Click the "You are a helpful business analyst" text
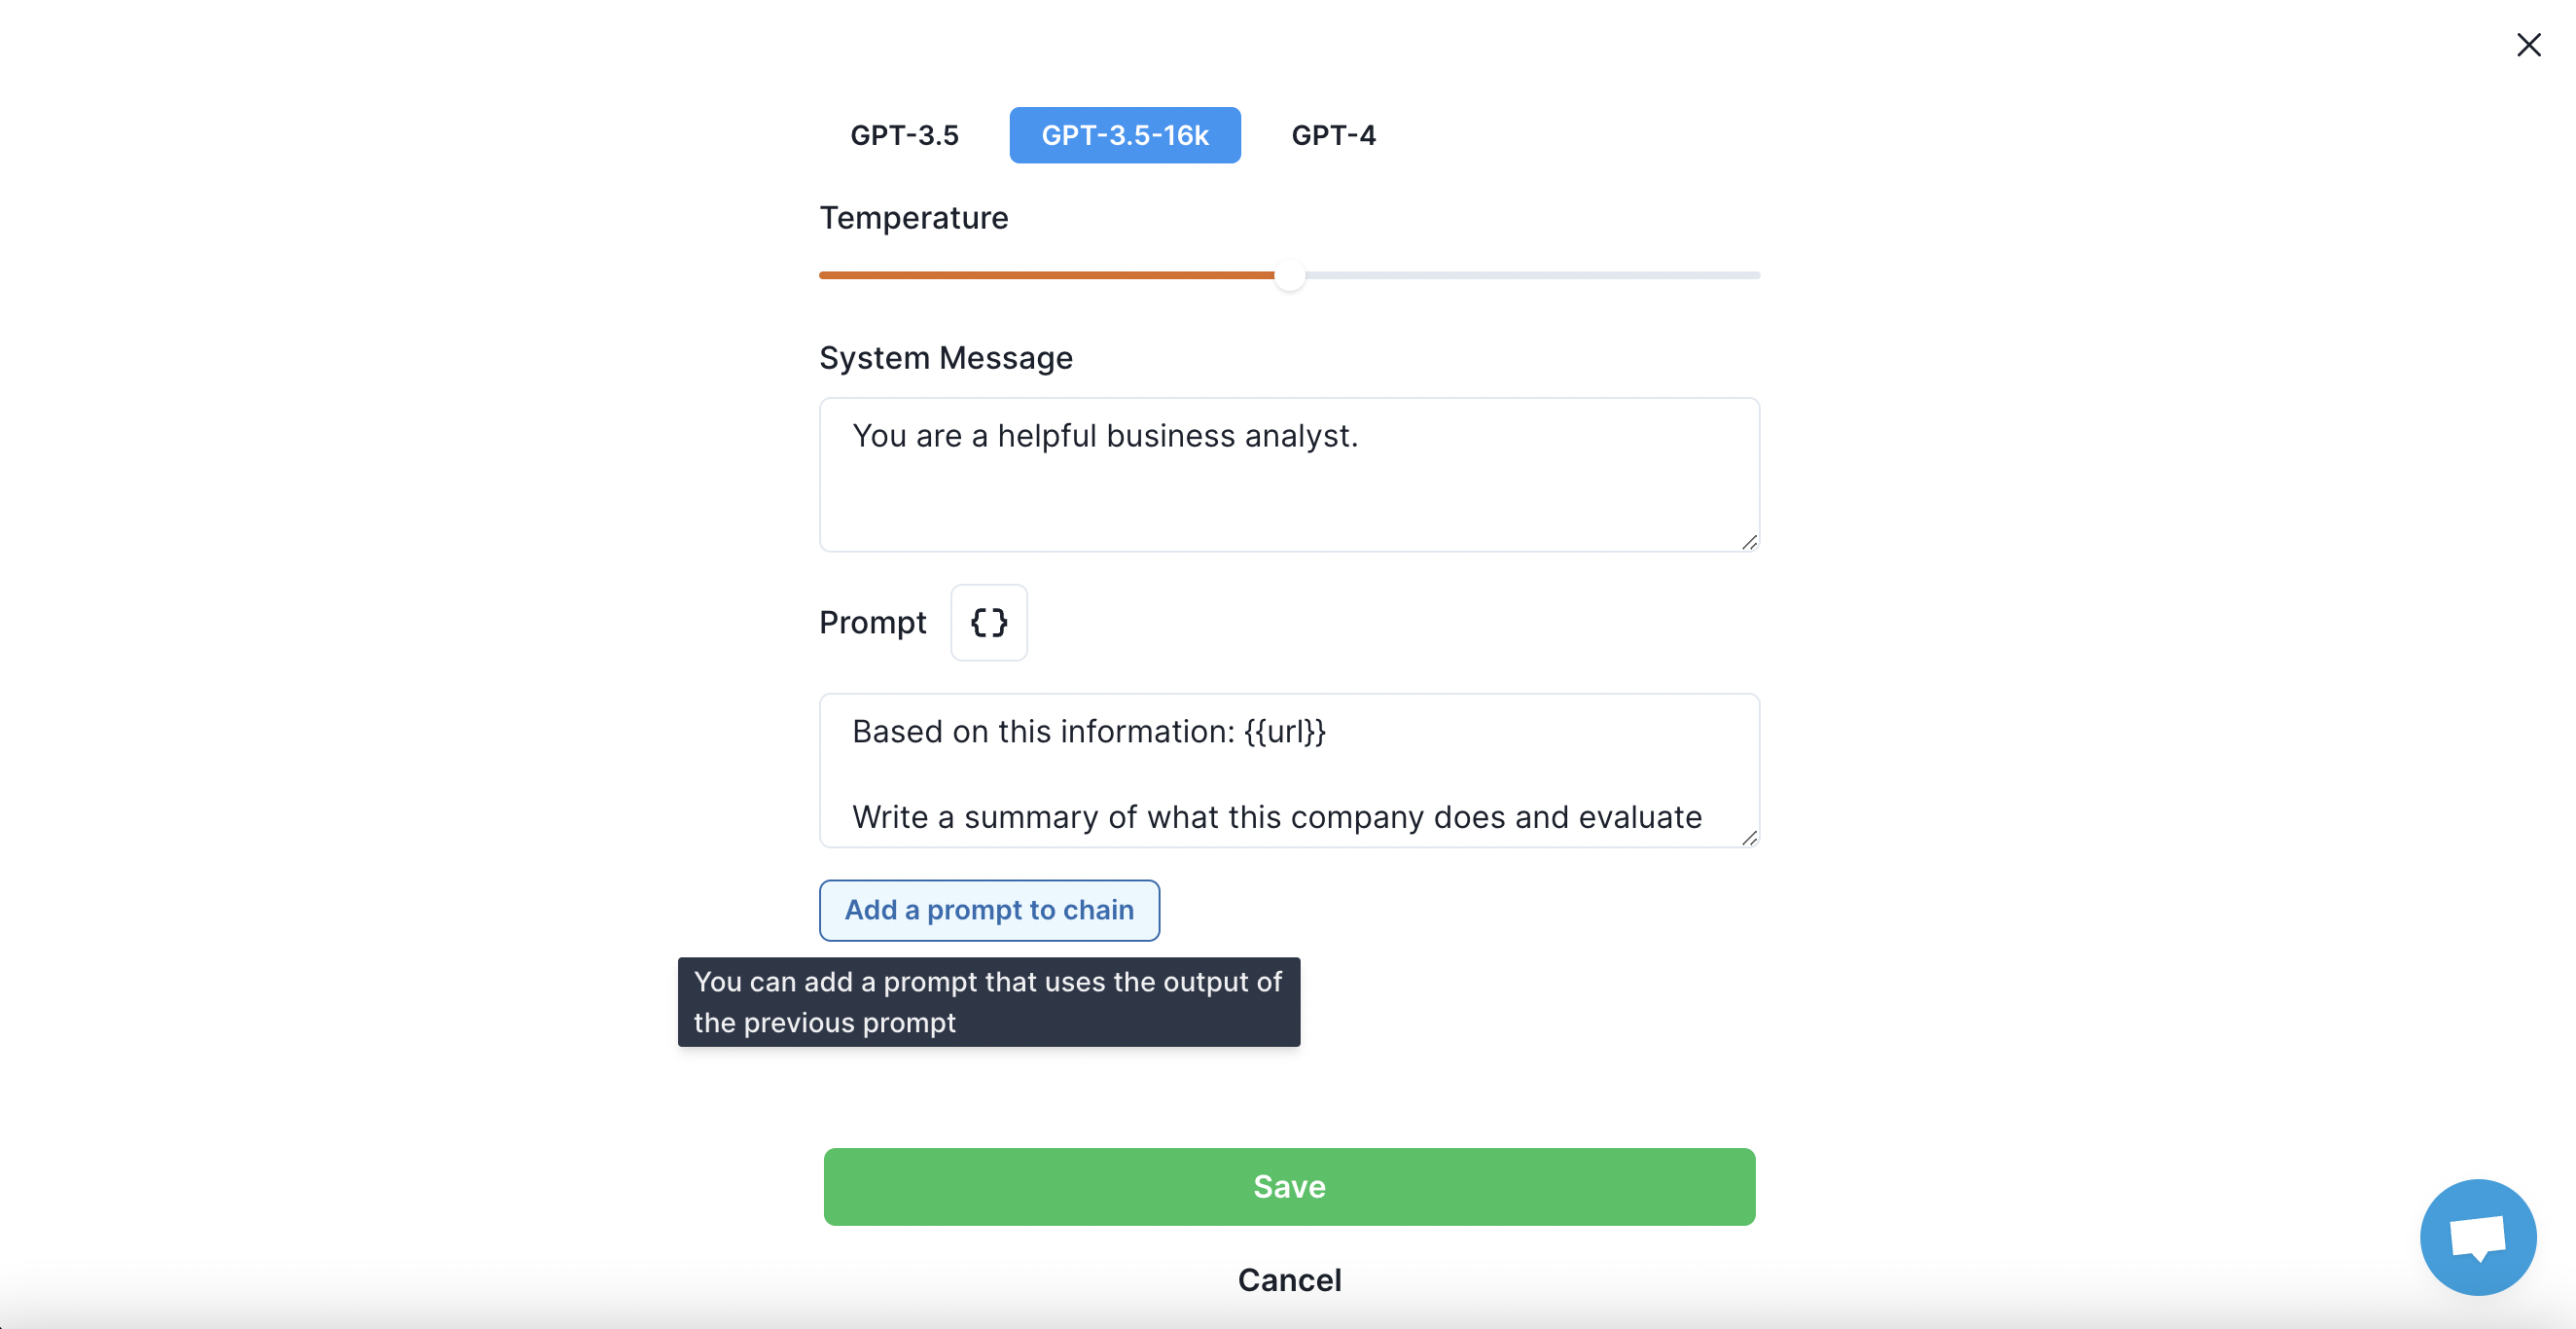2576x1329 pixels. click(1105, 436)
